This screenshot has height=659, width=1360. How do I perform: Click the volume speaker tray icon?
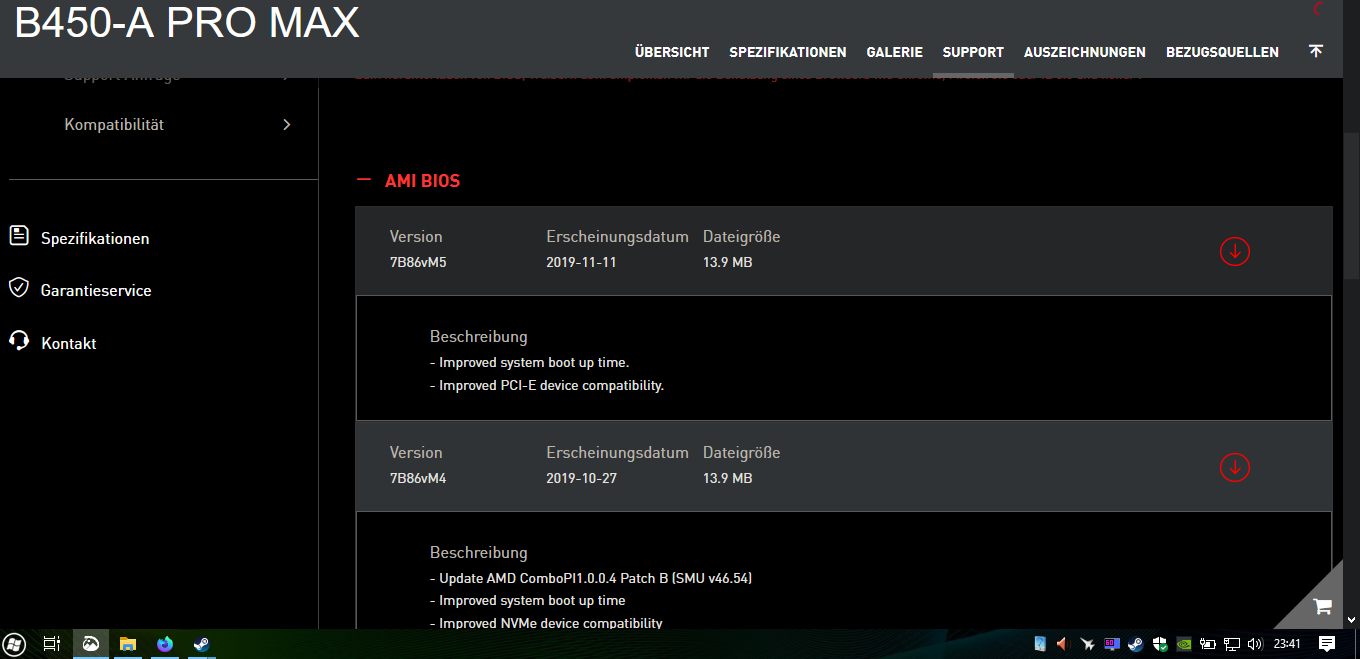coord(1256,644)
